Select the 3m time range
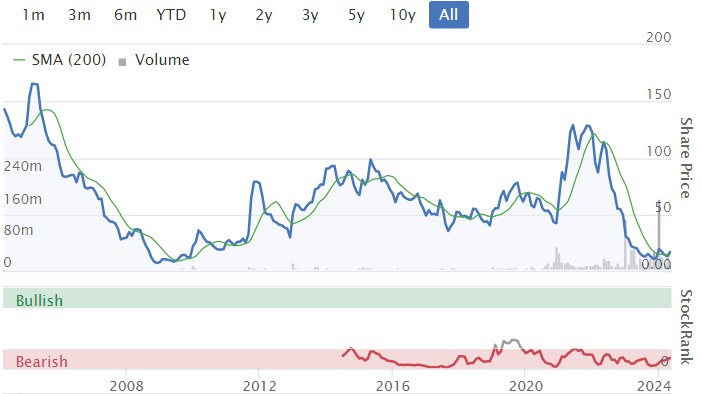This screenshot has height=394, width=701. (79, 15)
